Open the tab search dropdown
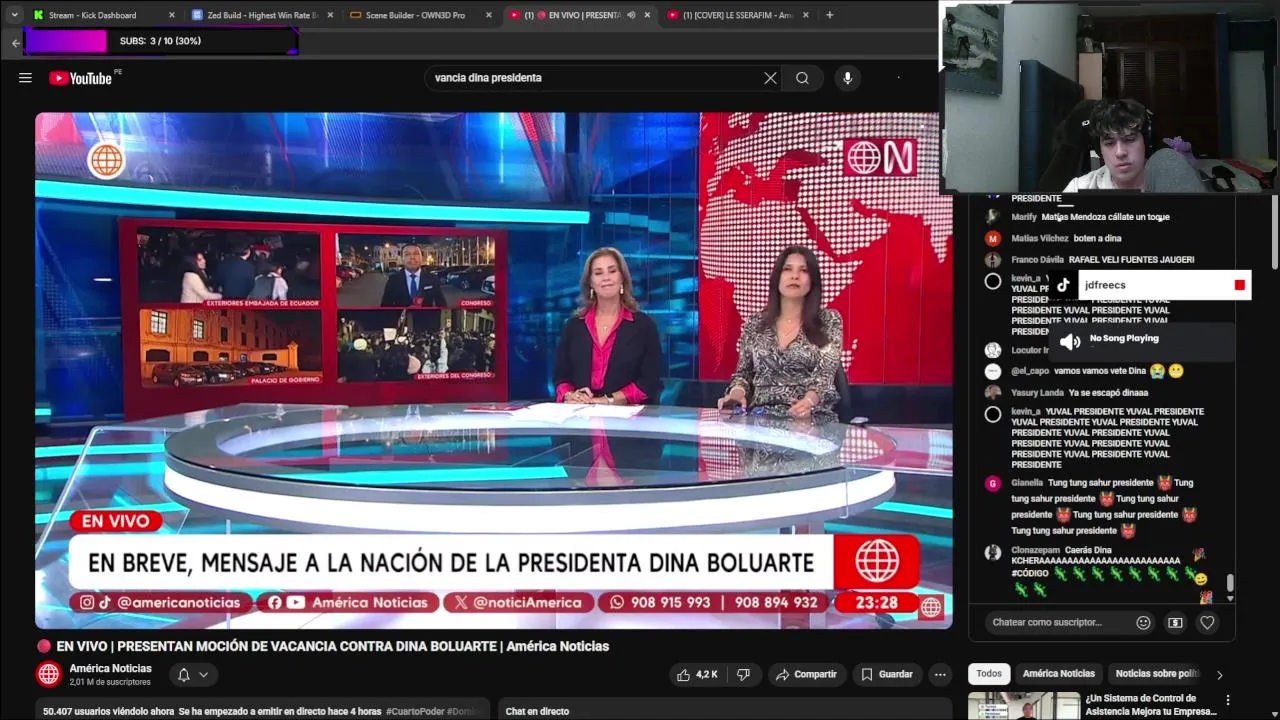1280x720 pixels. [14, 15]
